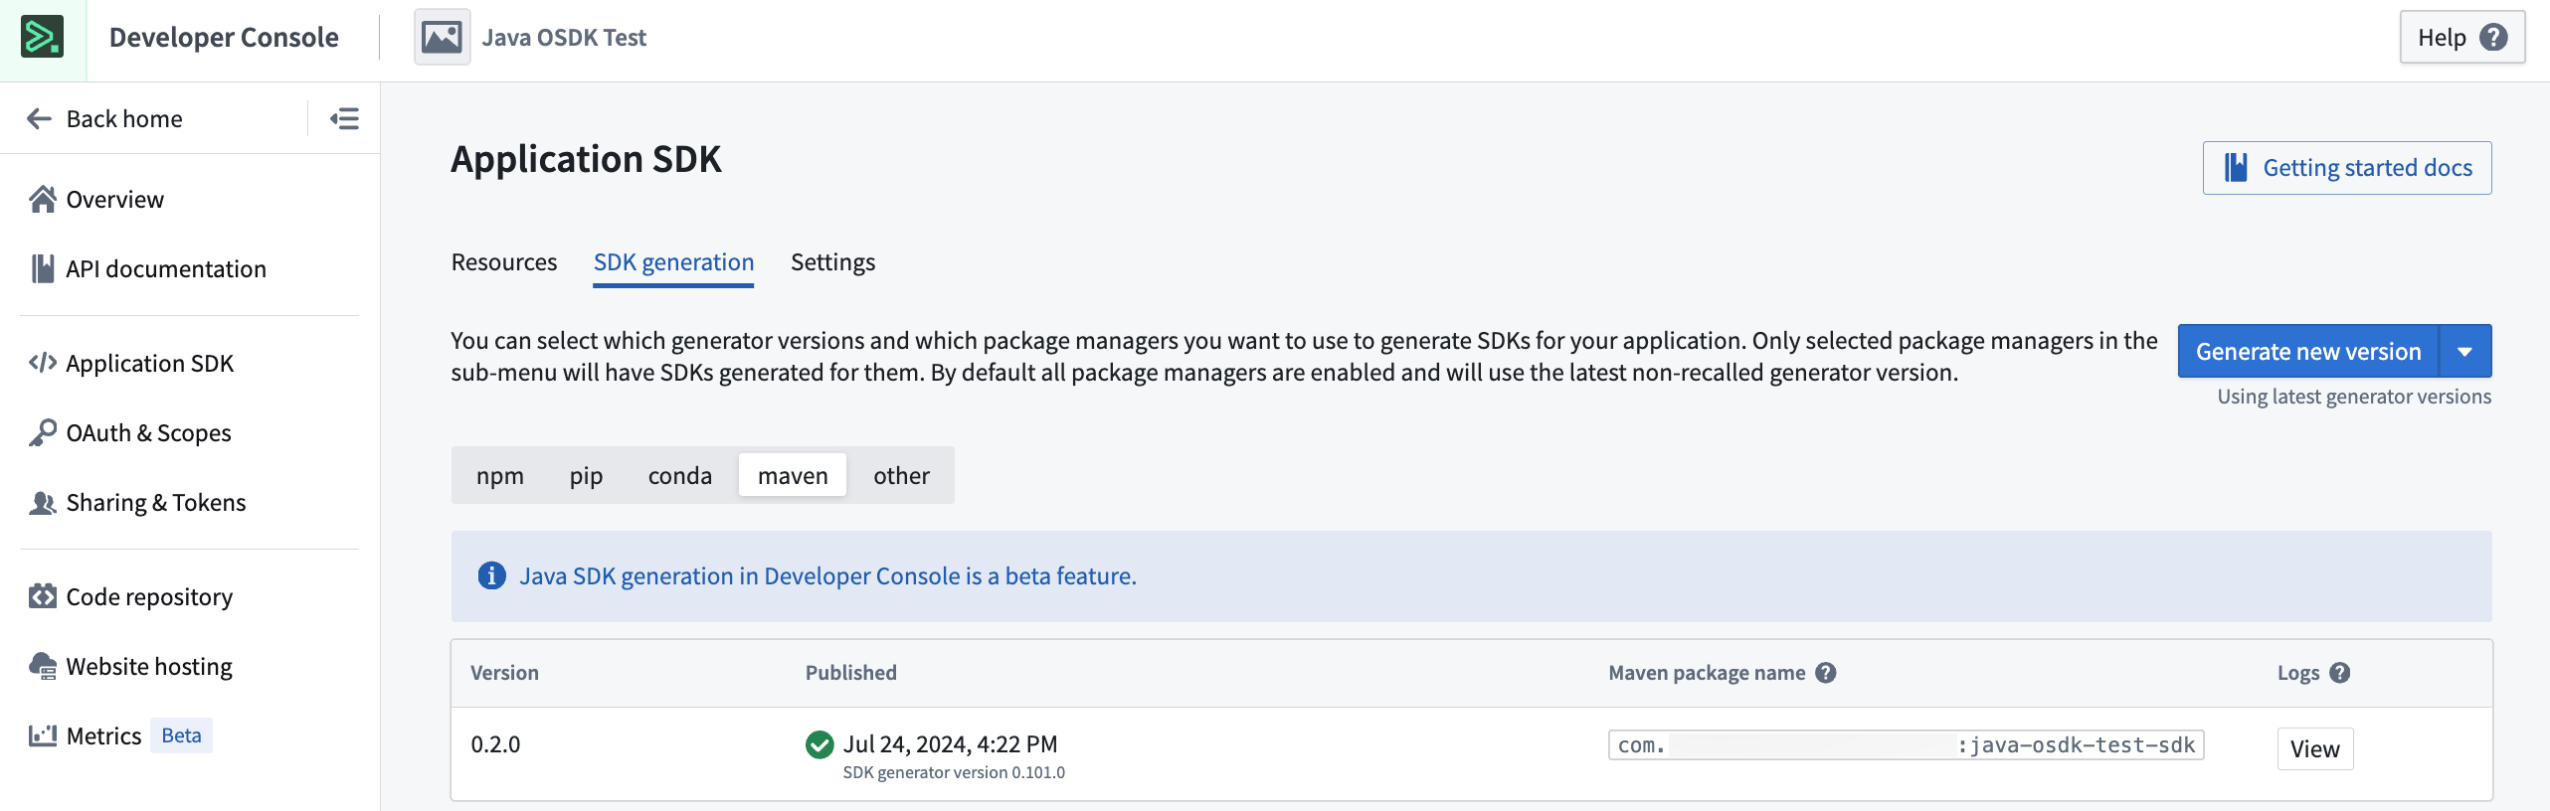Click the green published checkmark icon
The image size is (2550, 811).
click(x=819, y=745)
